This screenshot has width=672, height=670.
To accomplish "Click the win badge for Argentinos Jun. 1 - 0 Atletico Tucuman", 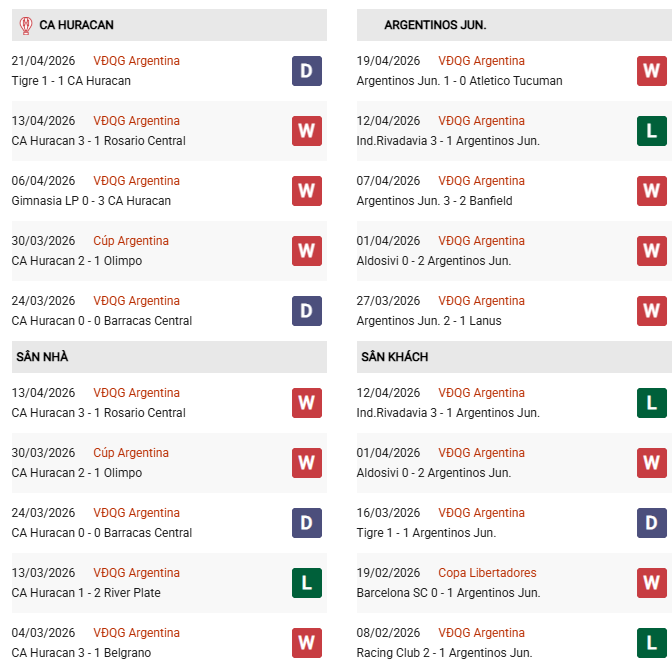I will pos(651,71).
